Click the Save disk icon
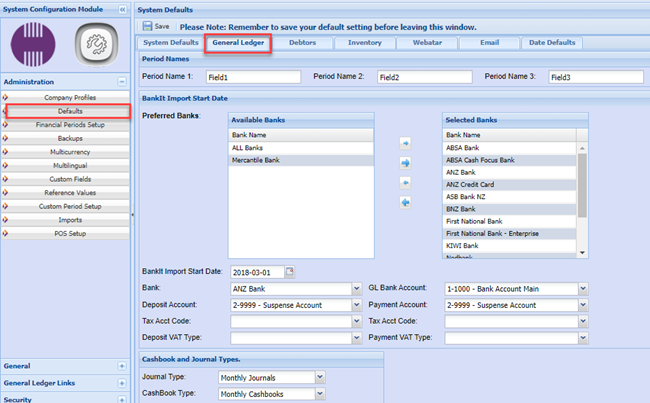This screenshot has width=650, height=403. tap(148, 26)
